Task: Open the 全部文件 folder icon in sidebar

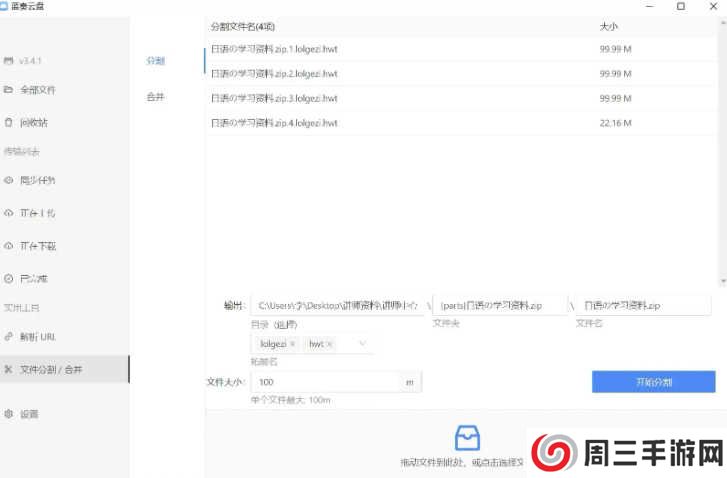Action: (x=9, y=90)
